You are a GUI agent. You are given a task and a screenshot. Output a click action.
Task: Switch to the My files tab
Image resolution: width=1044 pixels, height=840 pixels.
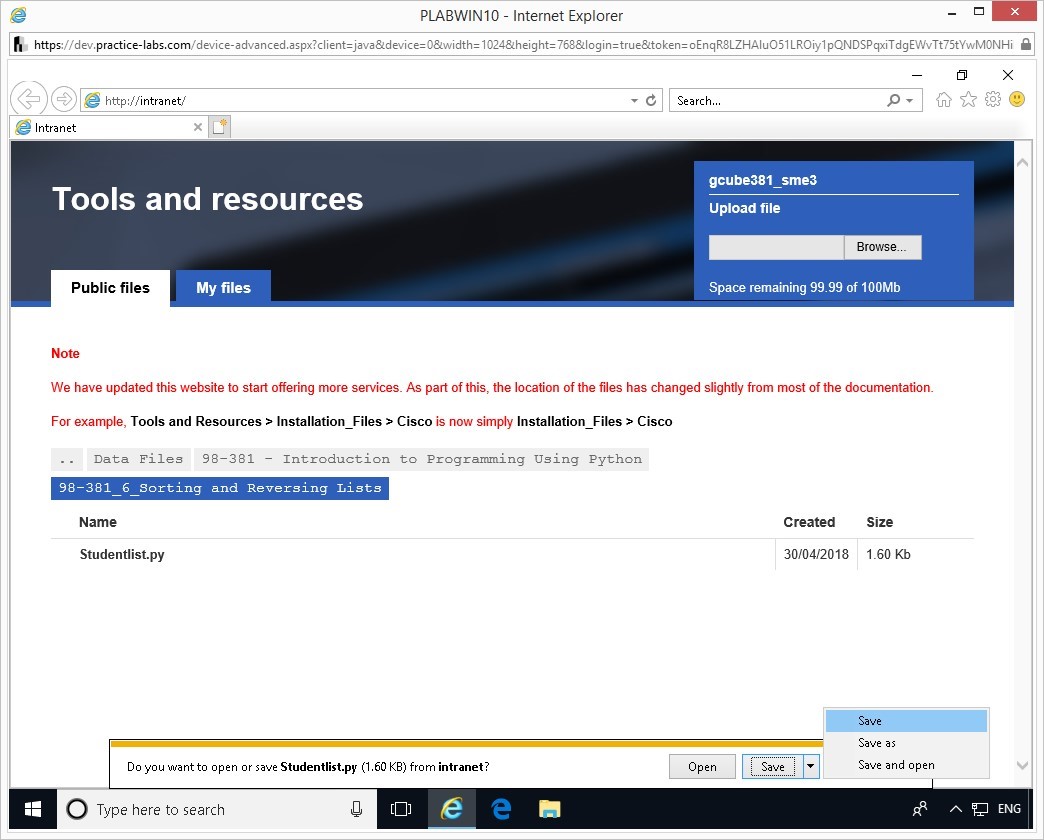pyautogui.click(x=223, y=288)
